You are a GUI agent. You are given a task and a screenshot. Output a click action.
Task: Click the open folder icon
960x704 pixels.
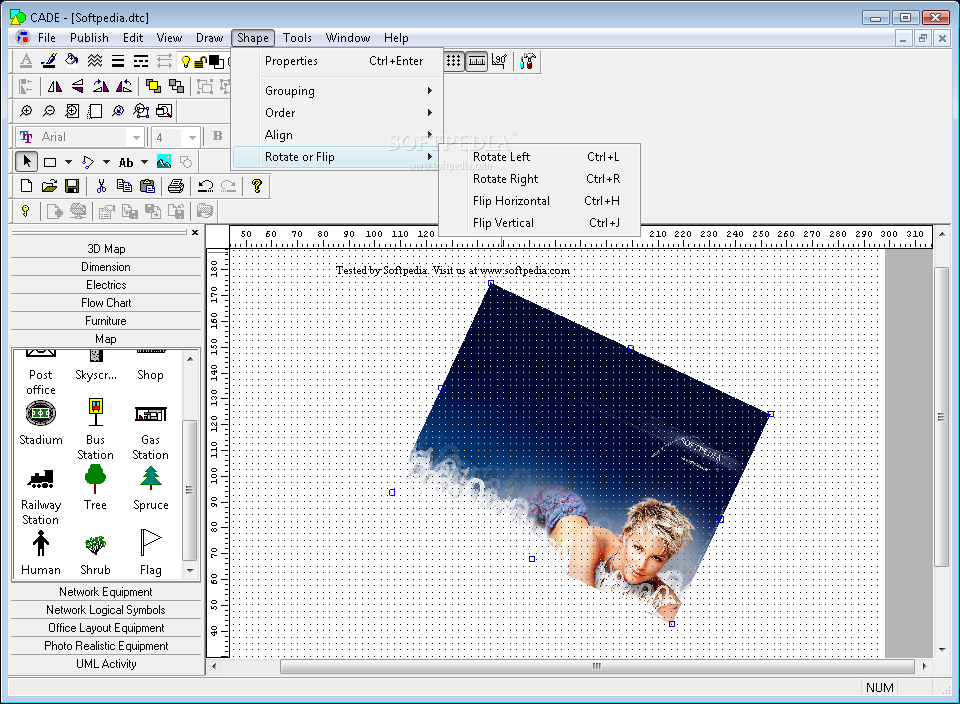pyautogui.click(x=49, y=186)
